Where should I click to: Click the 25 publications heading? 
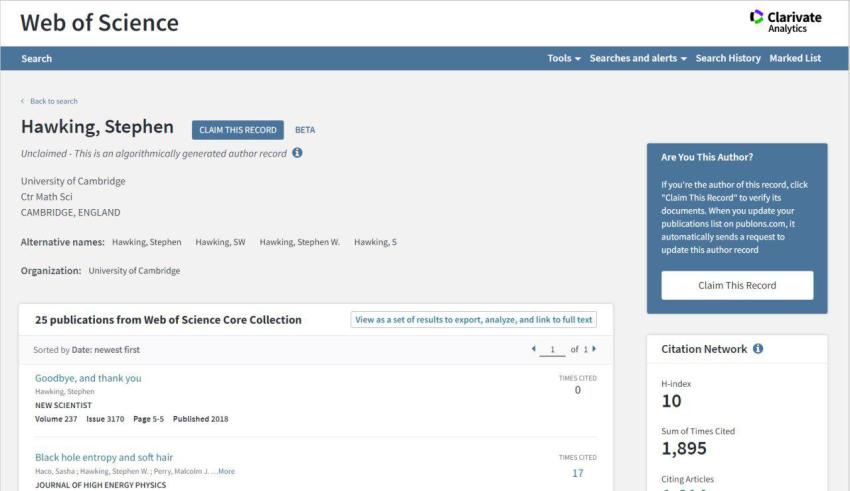[168, 320]
